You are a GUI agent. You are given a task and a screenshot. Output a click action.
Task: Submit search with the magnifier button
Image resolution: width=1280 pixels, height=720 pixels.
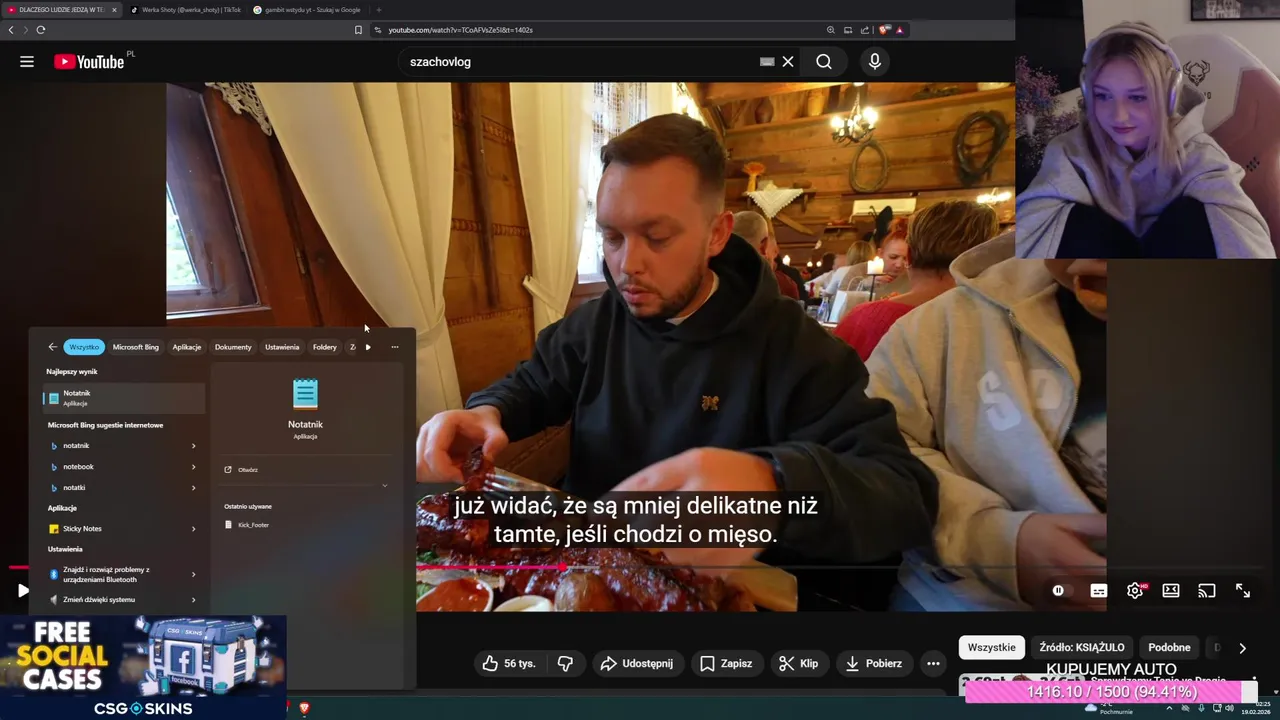(x=824, y=62)
